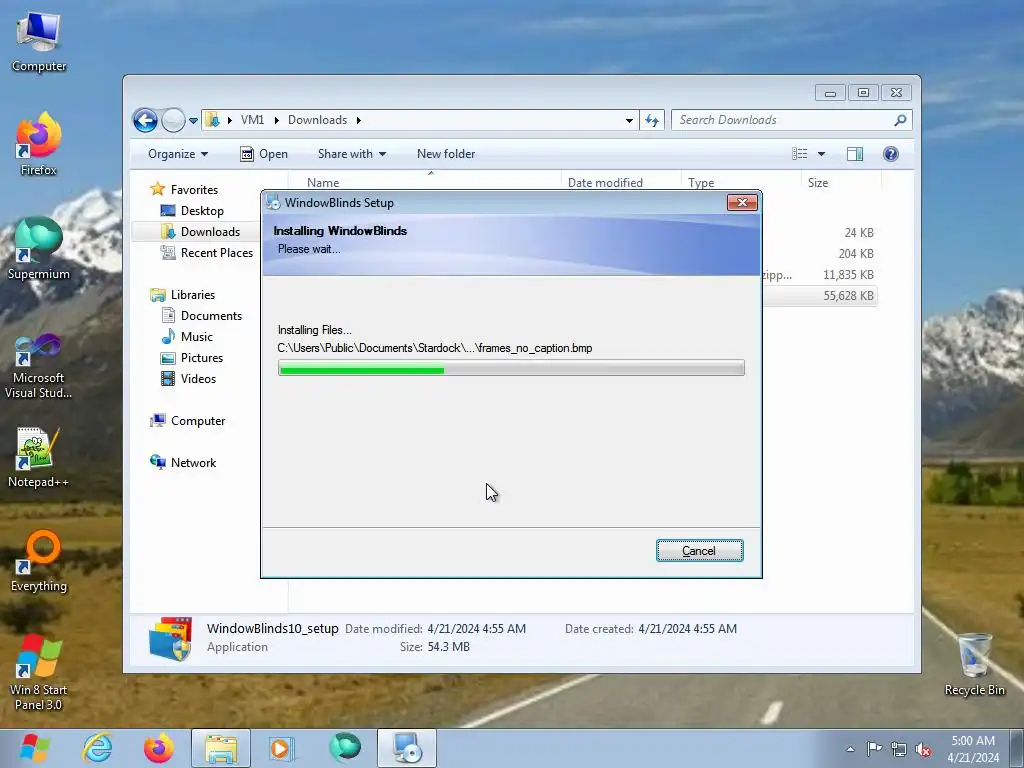The width and height of the screenshot is (1024, 768).
Task: Open Videos library
Action: pos(189,379)
